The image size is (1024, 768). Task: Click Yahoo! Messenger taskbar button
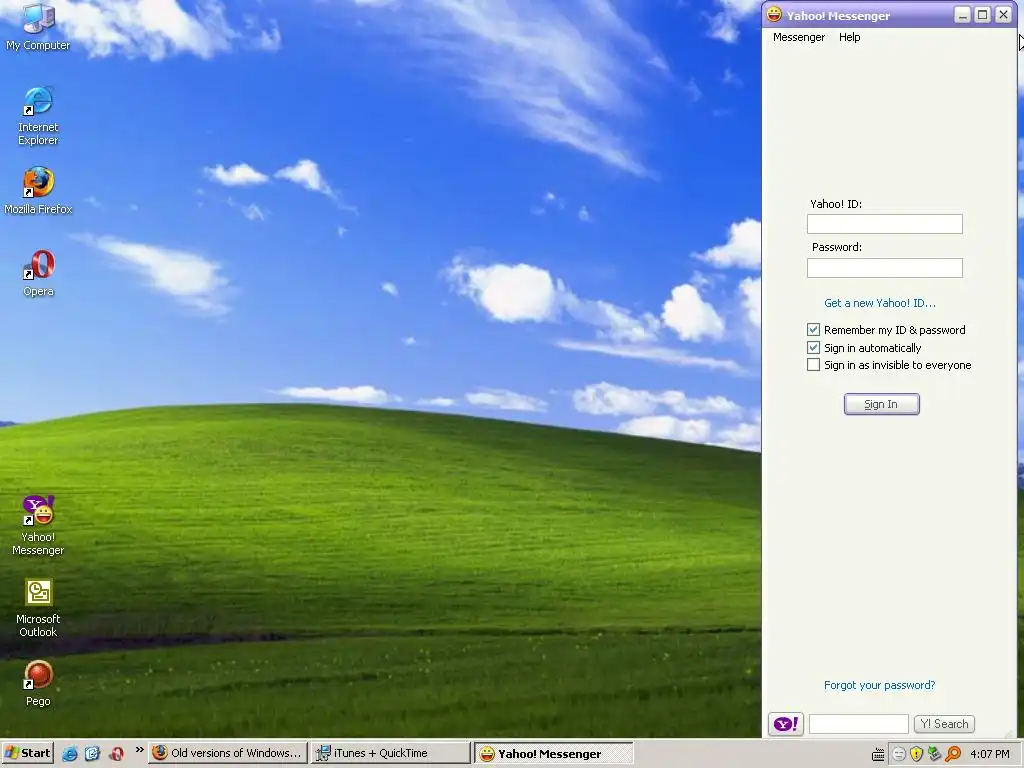(x=554, y=753)
